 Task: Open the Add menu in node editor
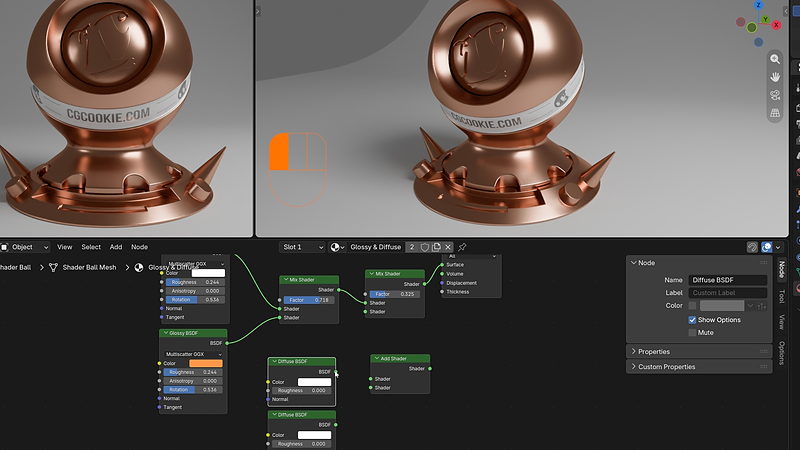coord(116,247)
